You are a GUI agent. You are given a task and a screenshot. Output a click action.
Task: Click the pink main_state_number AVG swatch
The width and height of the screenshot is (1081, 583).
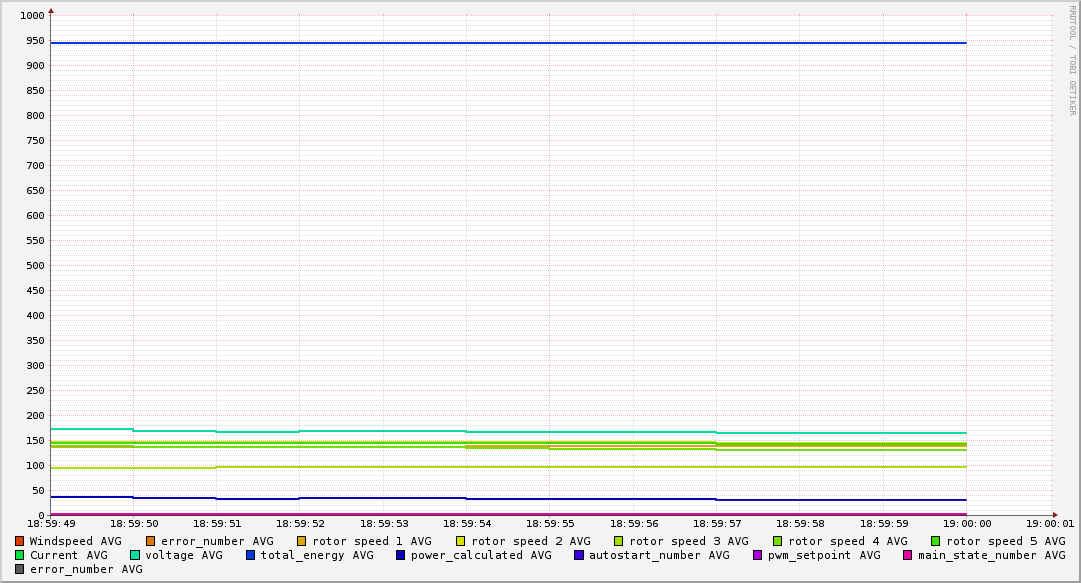908,555
